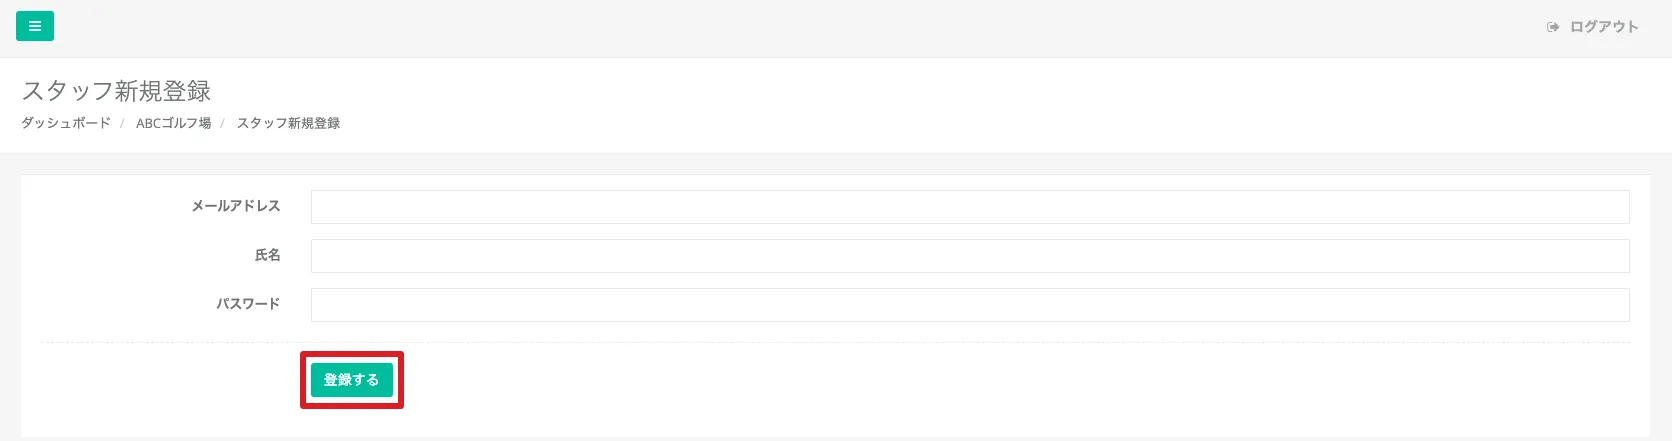Click empty area of top header bar

pos(800,27)
